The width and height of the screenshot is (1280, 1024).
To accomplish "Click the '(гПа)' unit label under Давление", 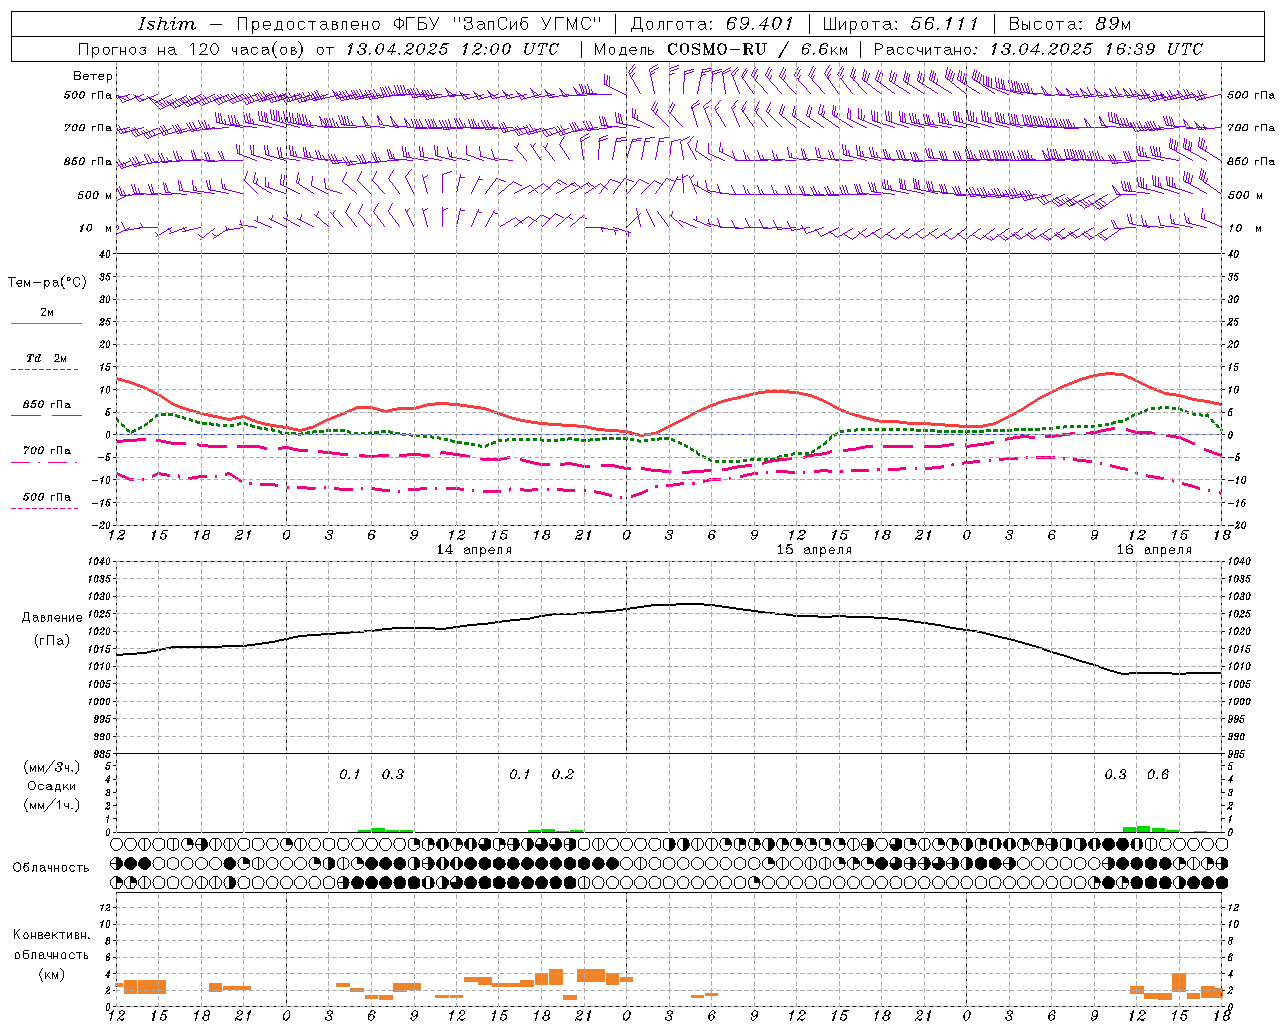I will point(52,640).
